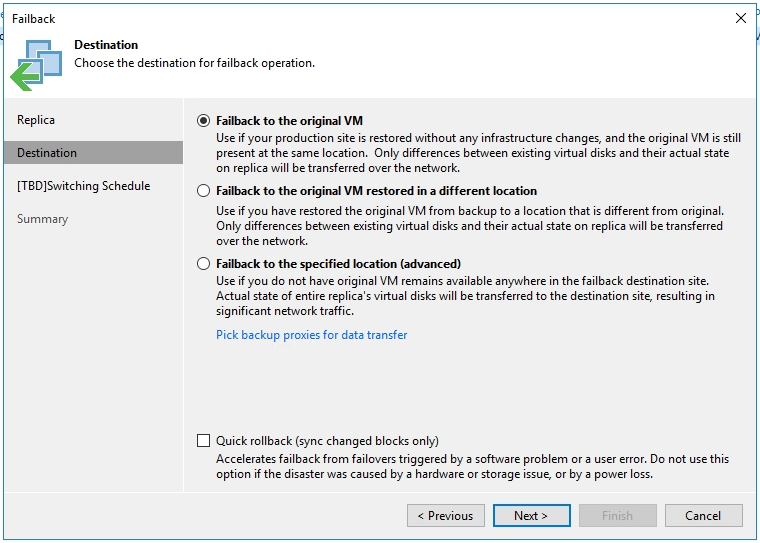This screenshot has height=543, width=760.
Task: Click the greyed-out Finish button
Action: click(618, 515)
